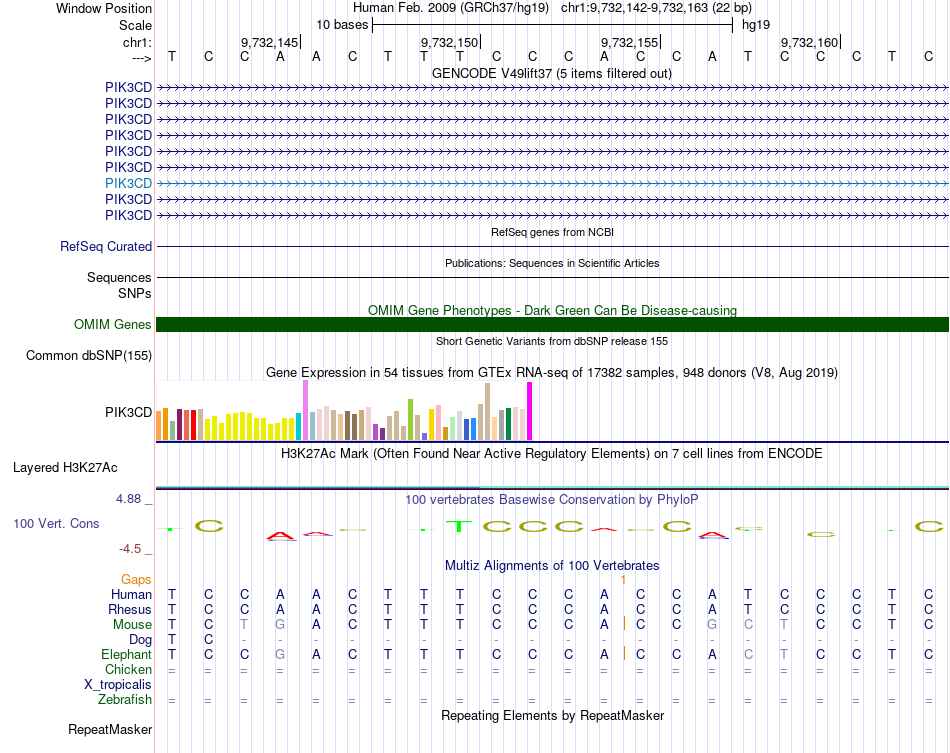Viewport: 950px width, 753px height.
Task: Click the light blue PIK3CD transcript label
Action: pos(128,183)
